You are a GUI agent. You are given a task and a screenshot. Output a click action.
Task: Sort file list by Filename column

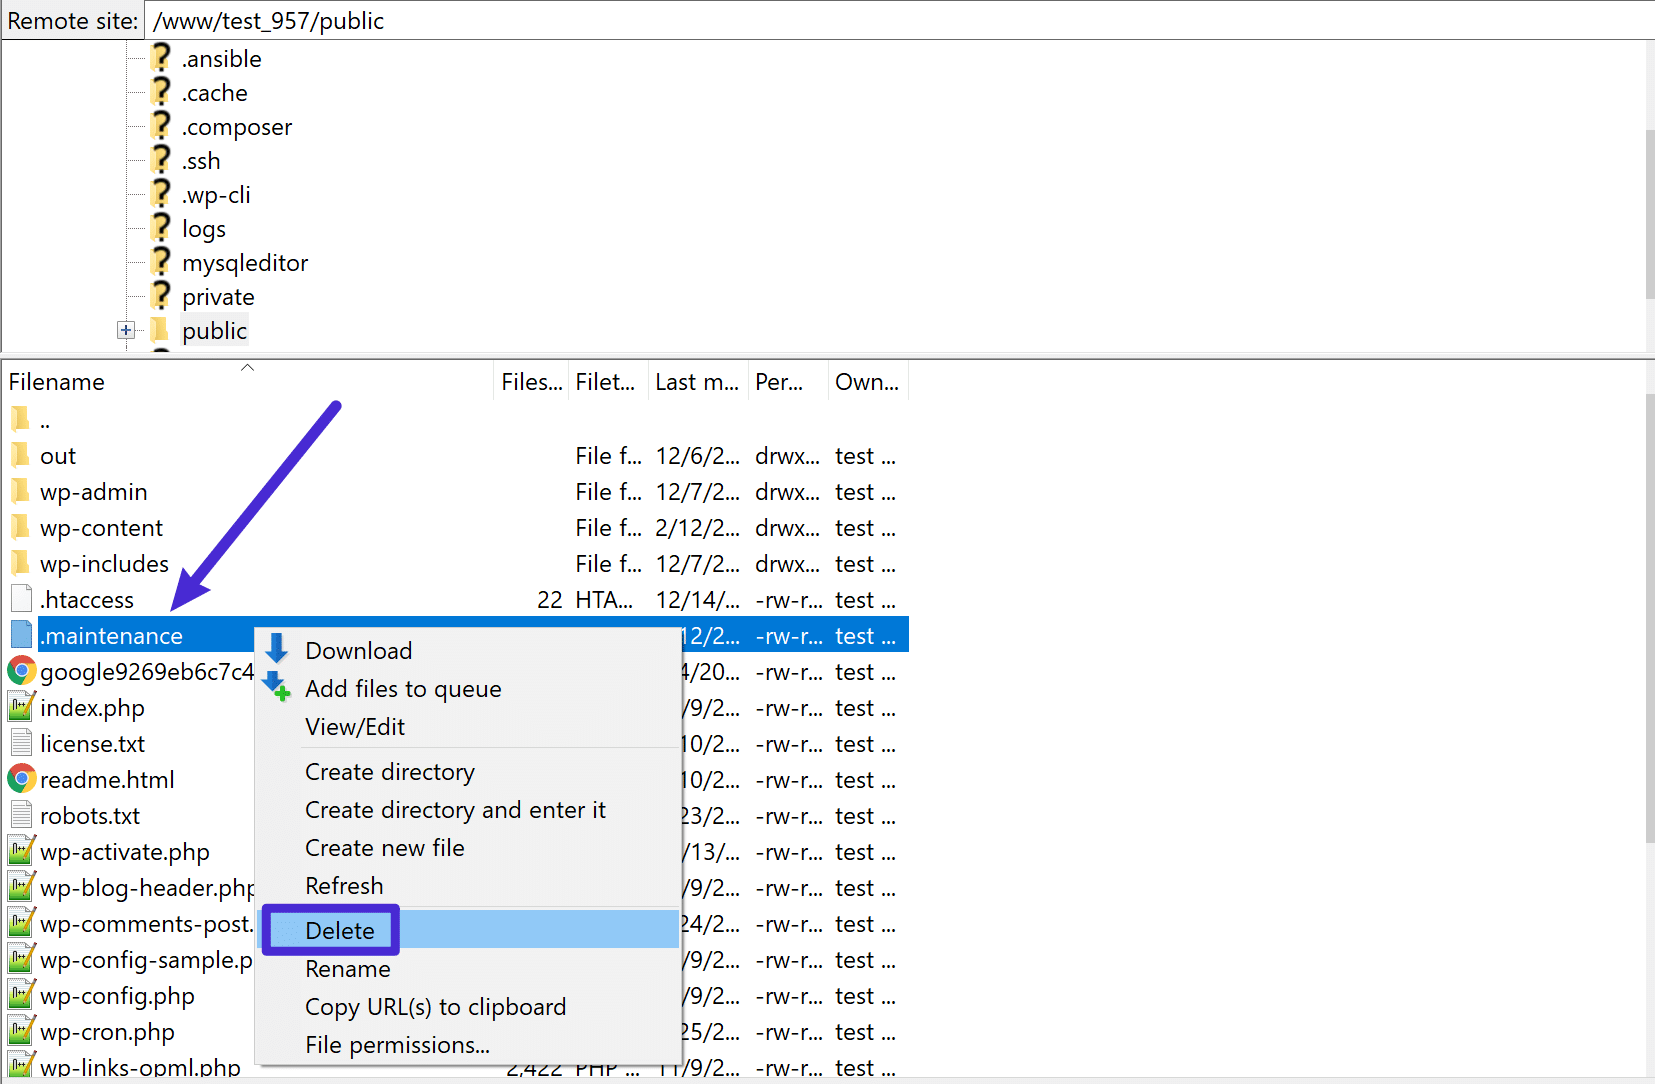pyautogui.click(x=57, y=382)
